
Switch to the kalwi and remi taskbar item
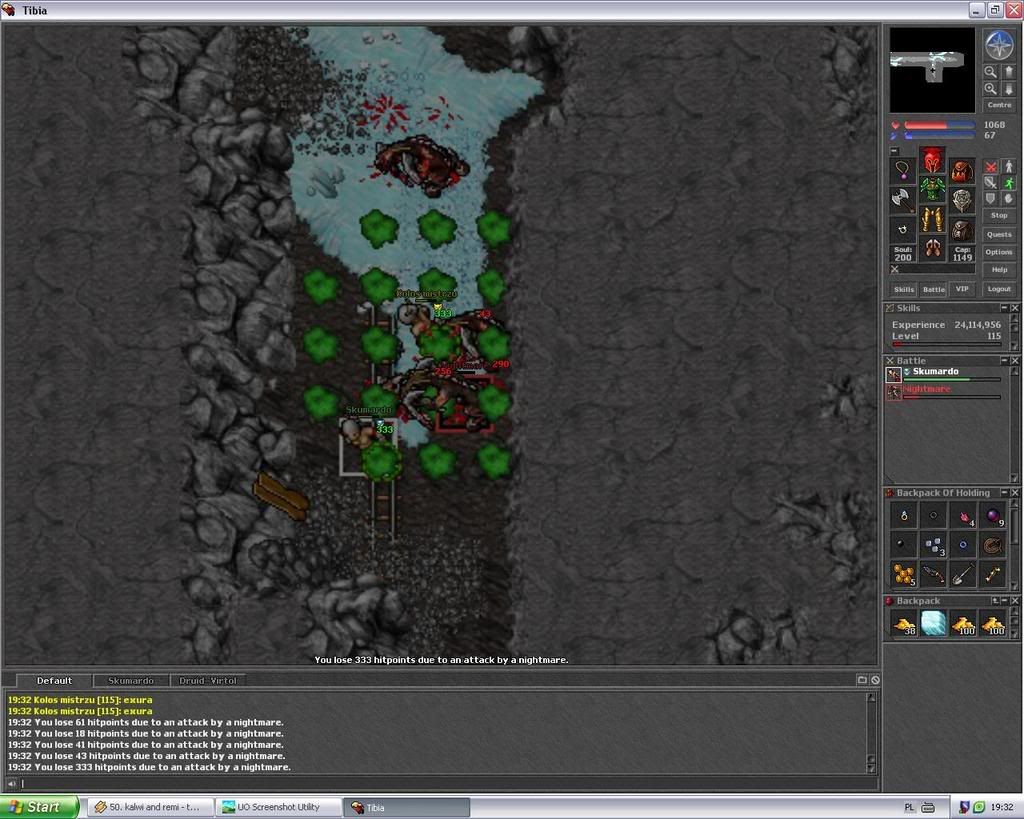pyautogui.click(x=150, y=807)
